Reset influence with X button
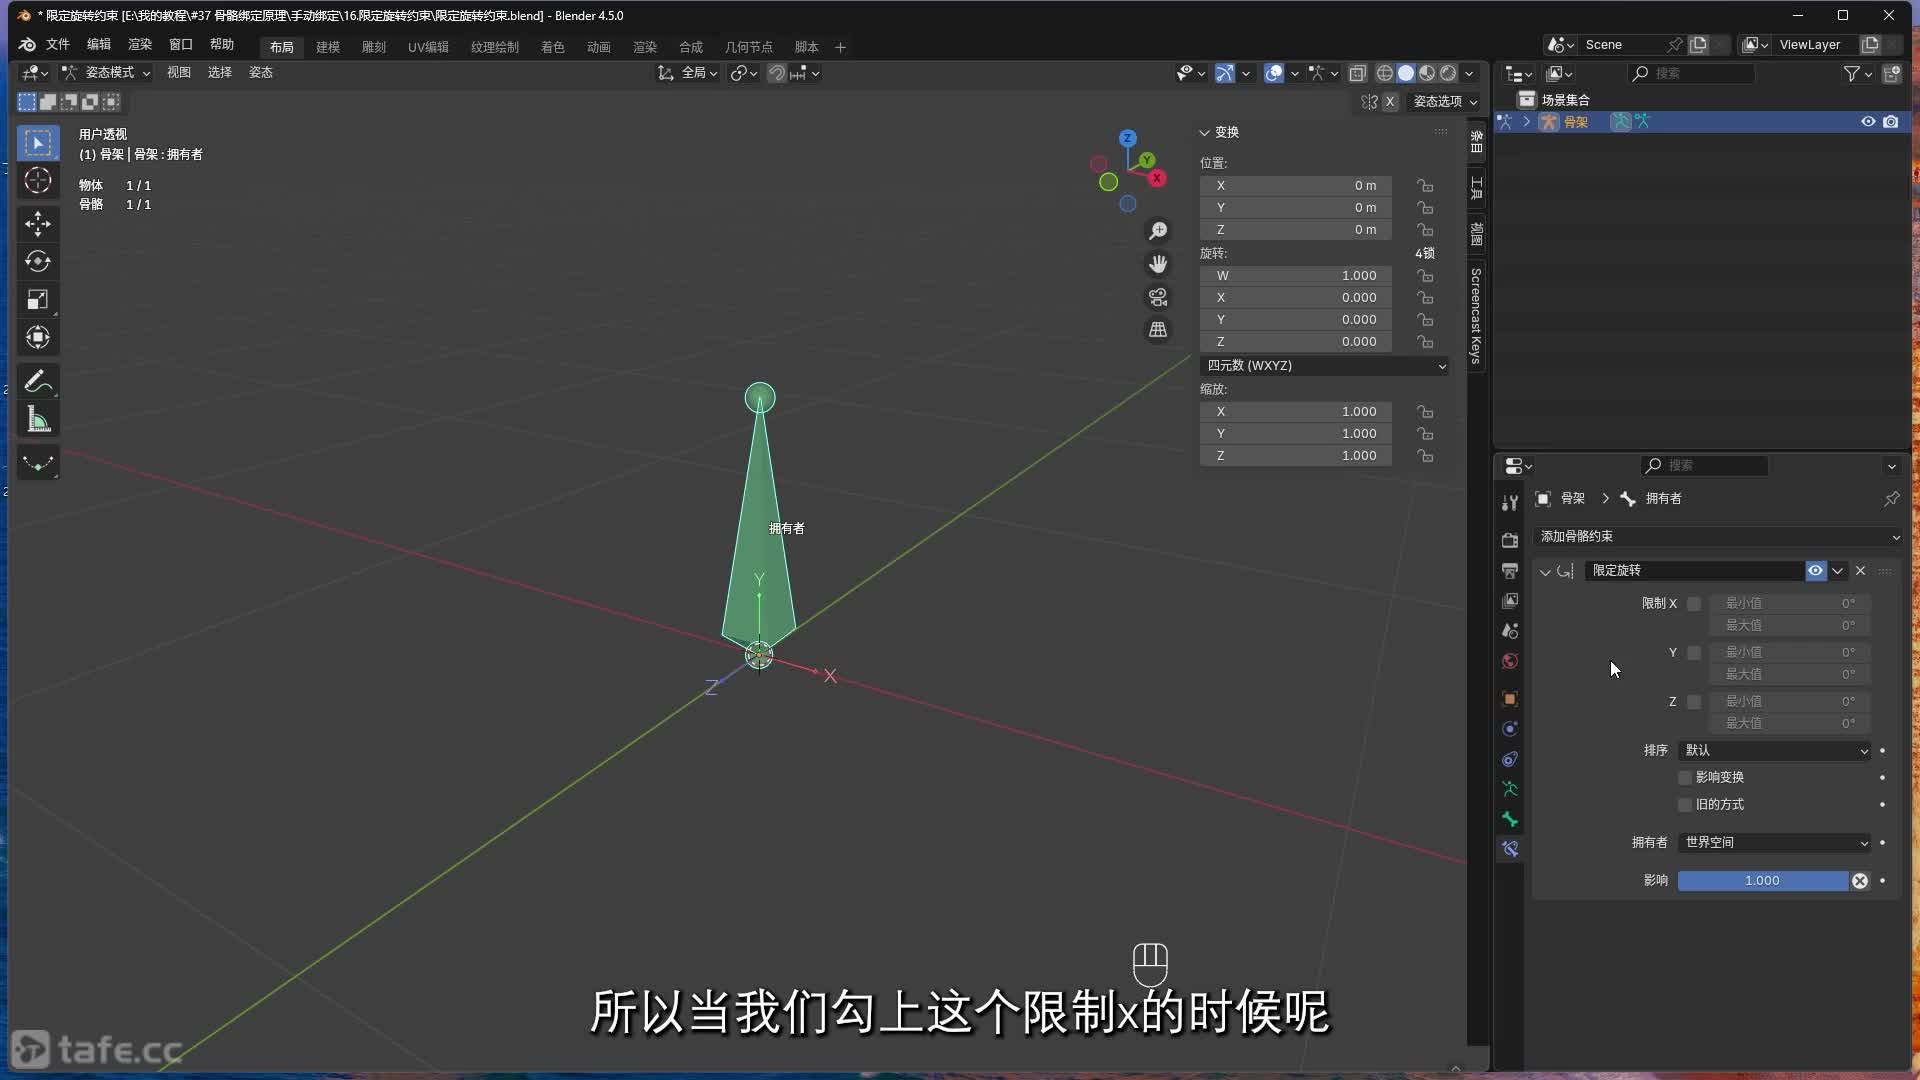This screenshot has height=1080, width=1920. (x=1860, y=881)
